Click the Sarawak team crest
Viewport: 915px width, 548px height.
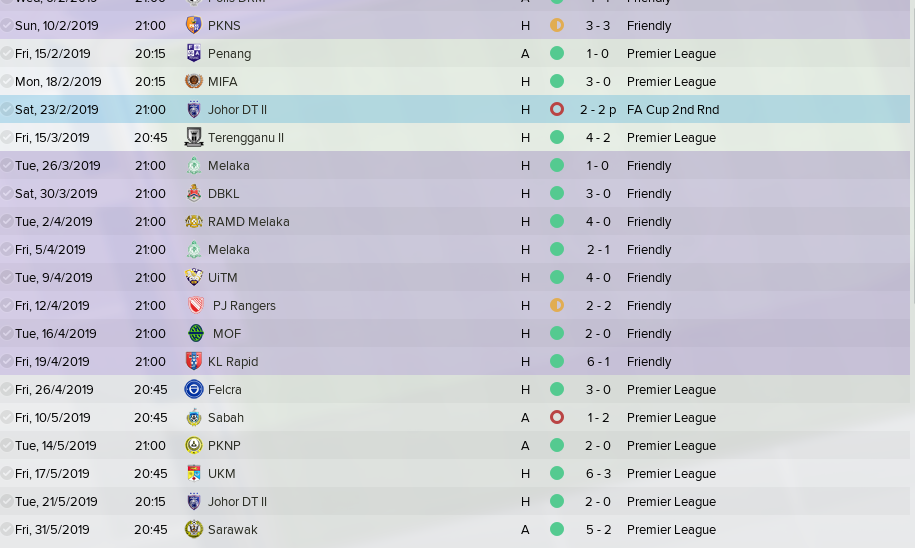pos(193,529)
